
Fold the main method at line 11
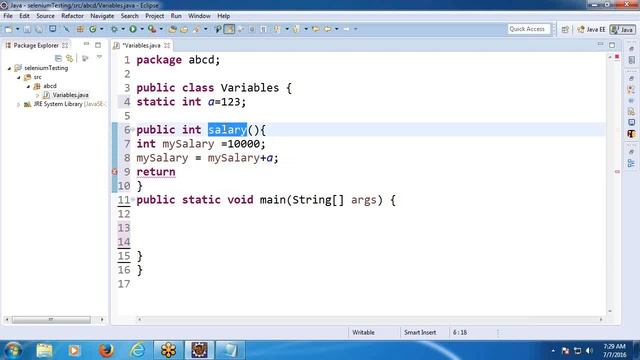[133, 199]
